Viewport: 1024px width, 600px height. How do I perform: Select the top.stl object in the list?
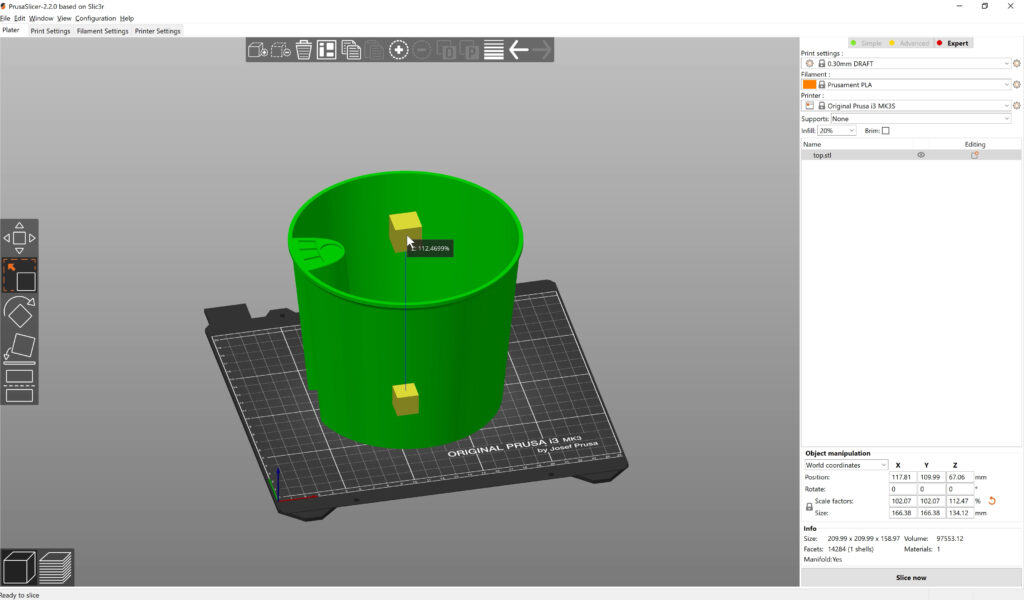pyautogui.click(x=911, y=155)
